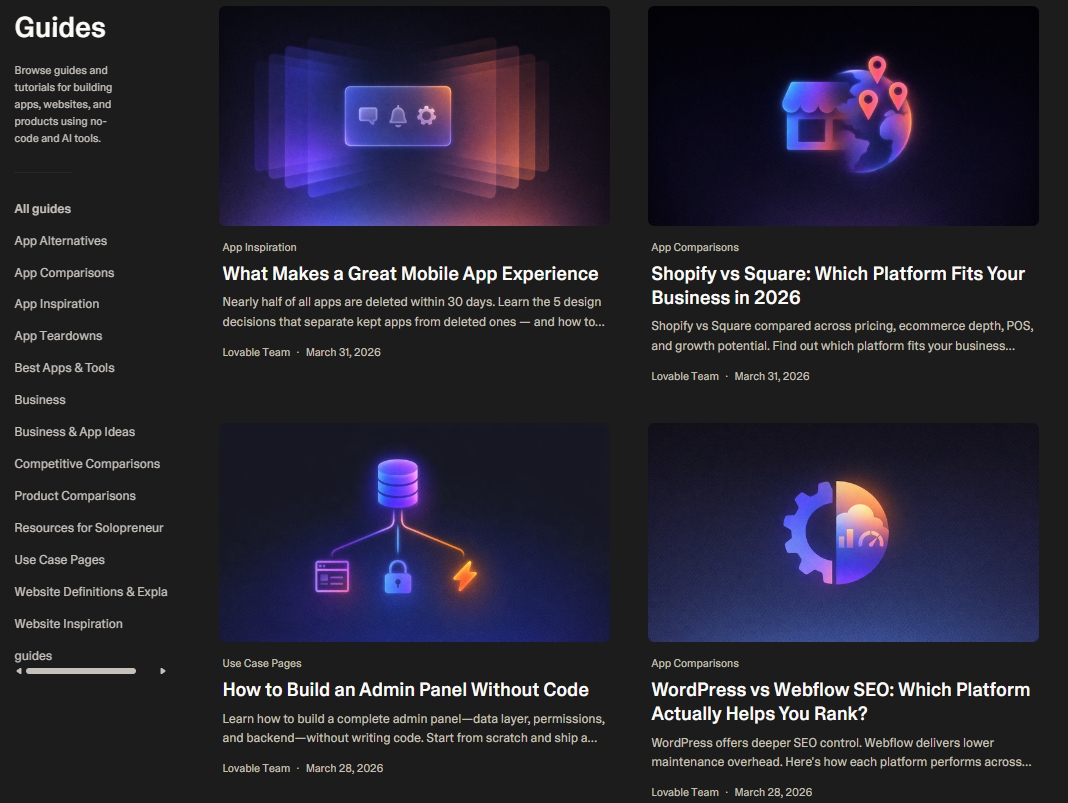Select All guides in the sidebar
1068x803 pixels.
click(43, 209)
